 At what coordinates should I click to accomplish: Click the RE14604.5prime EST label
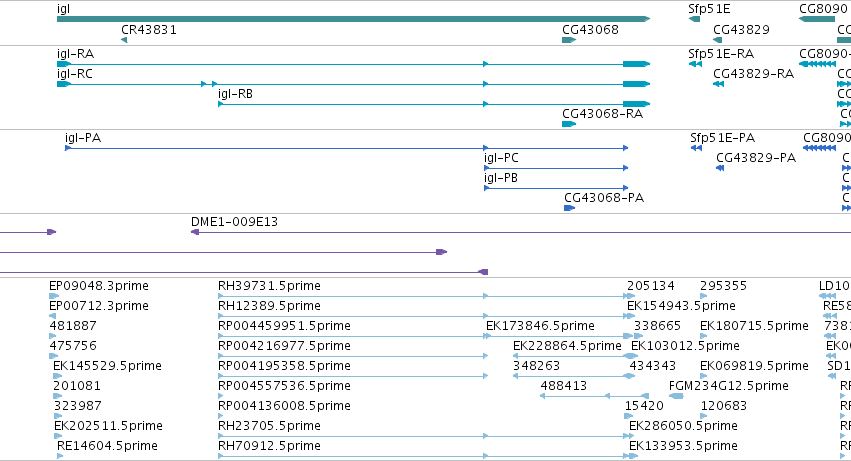[107, 446]
